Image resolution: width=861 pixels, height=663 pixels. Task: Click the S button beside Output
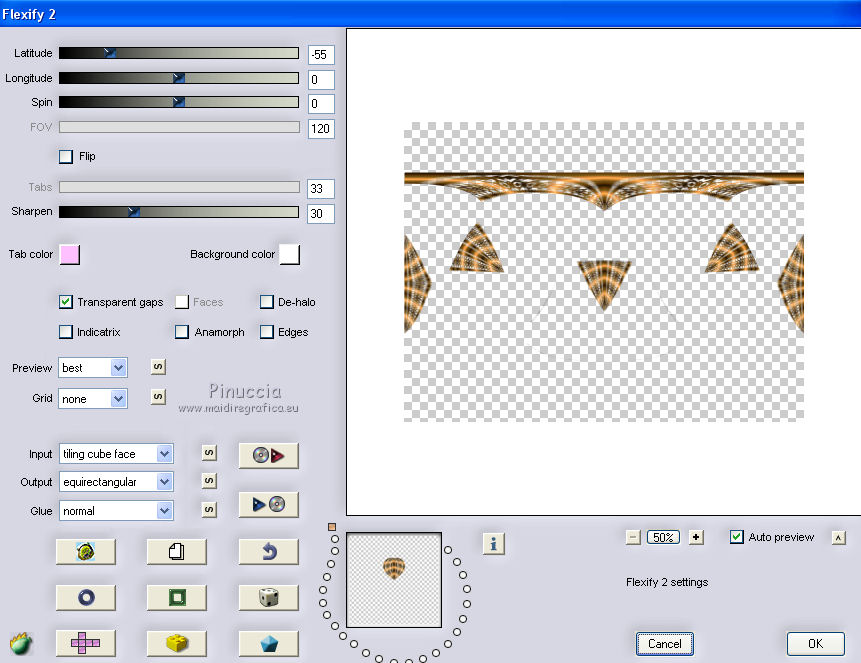(x=209, y=481)
